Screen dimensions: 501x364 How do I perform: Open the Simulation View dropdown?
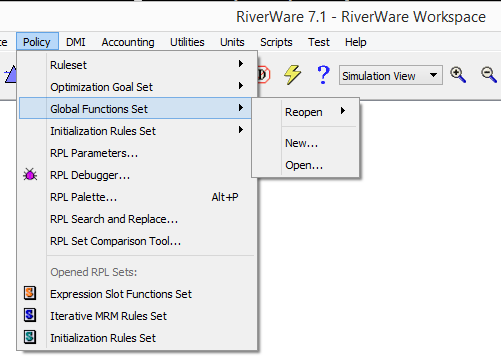tap(391, 75)
